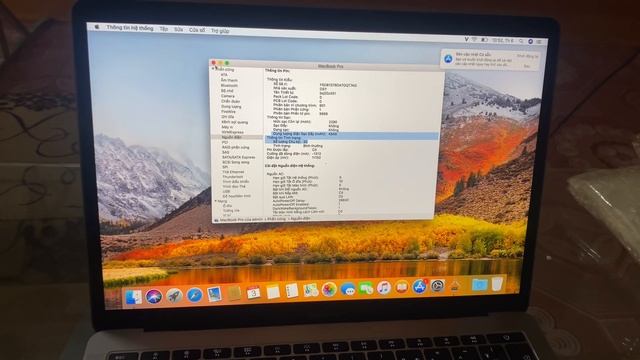The image size is (640, 360).
Task: Select Chẩn đoán in the sidebar
Action: [231, 101]
